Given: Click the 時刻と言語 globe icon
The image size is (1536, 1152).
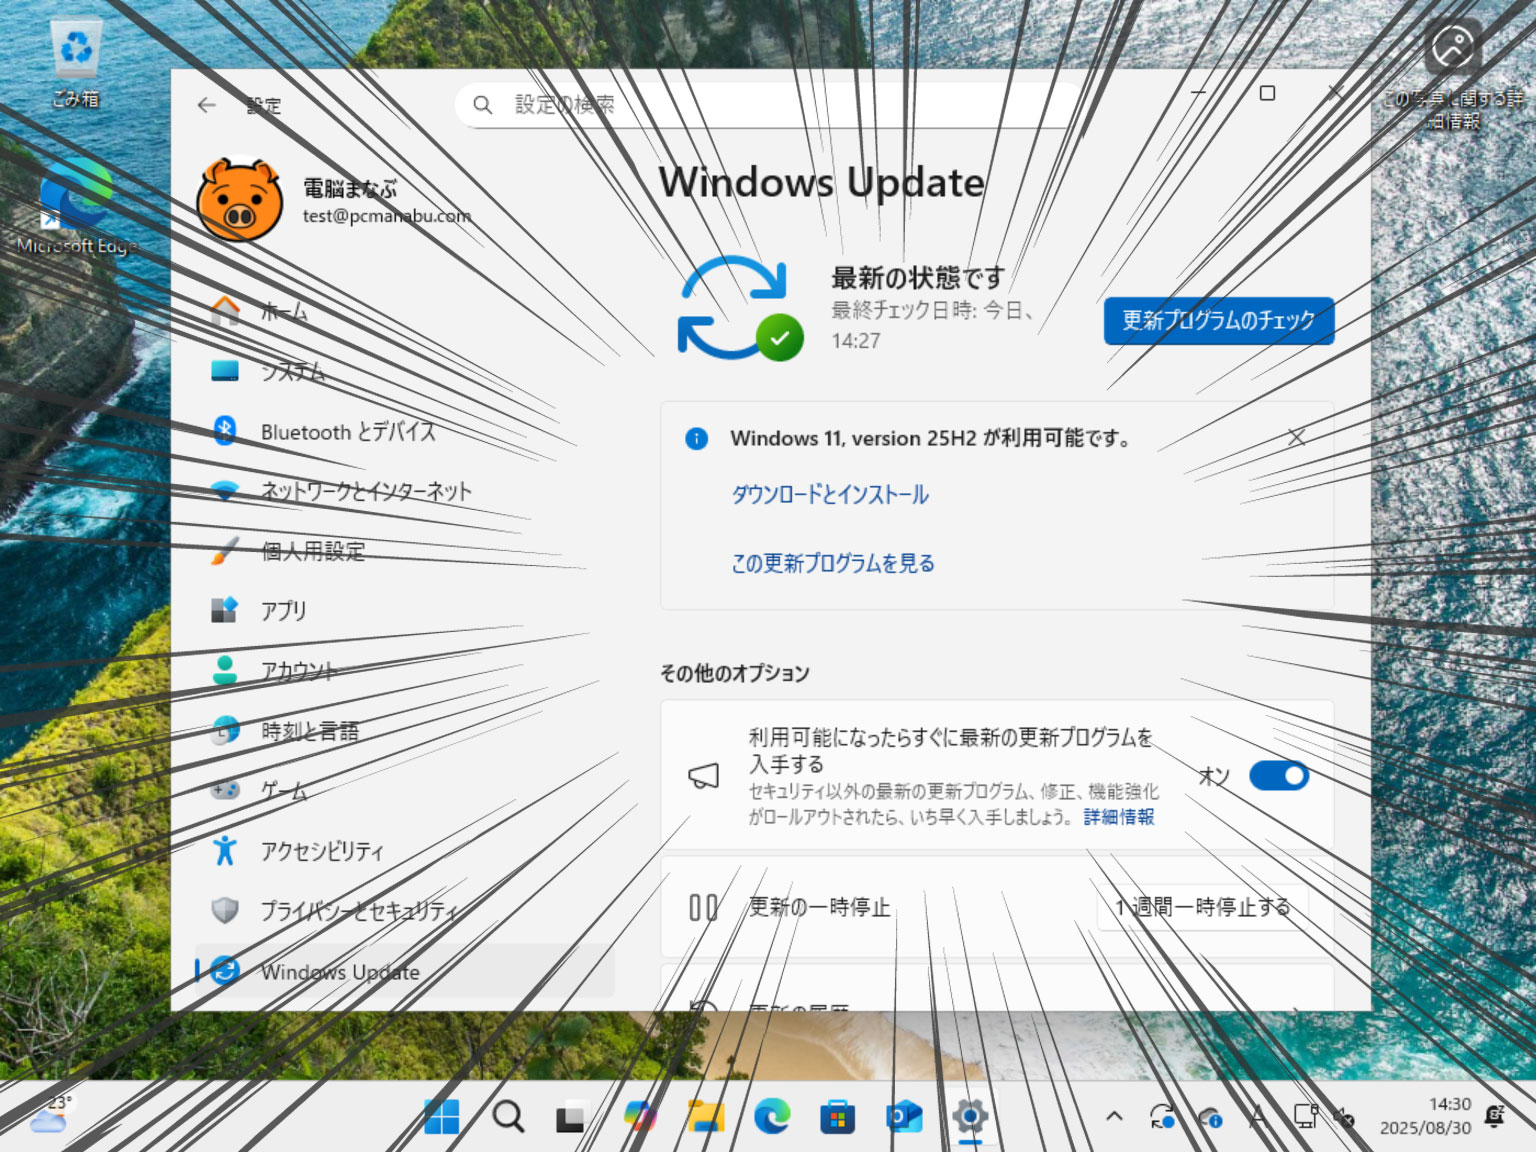Looking at the screenshot, I should [x=225, y=730].
